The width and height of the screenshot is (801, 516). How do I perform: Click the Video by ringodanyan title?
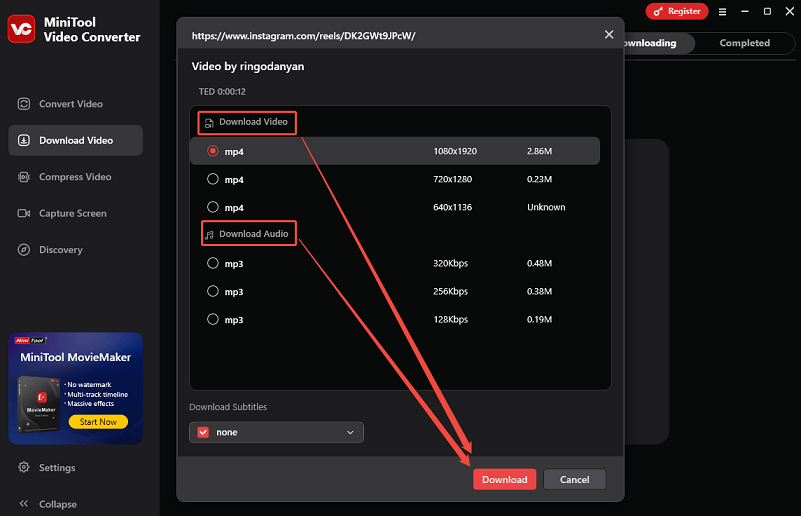(x=248, y=66)
